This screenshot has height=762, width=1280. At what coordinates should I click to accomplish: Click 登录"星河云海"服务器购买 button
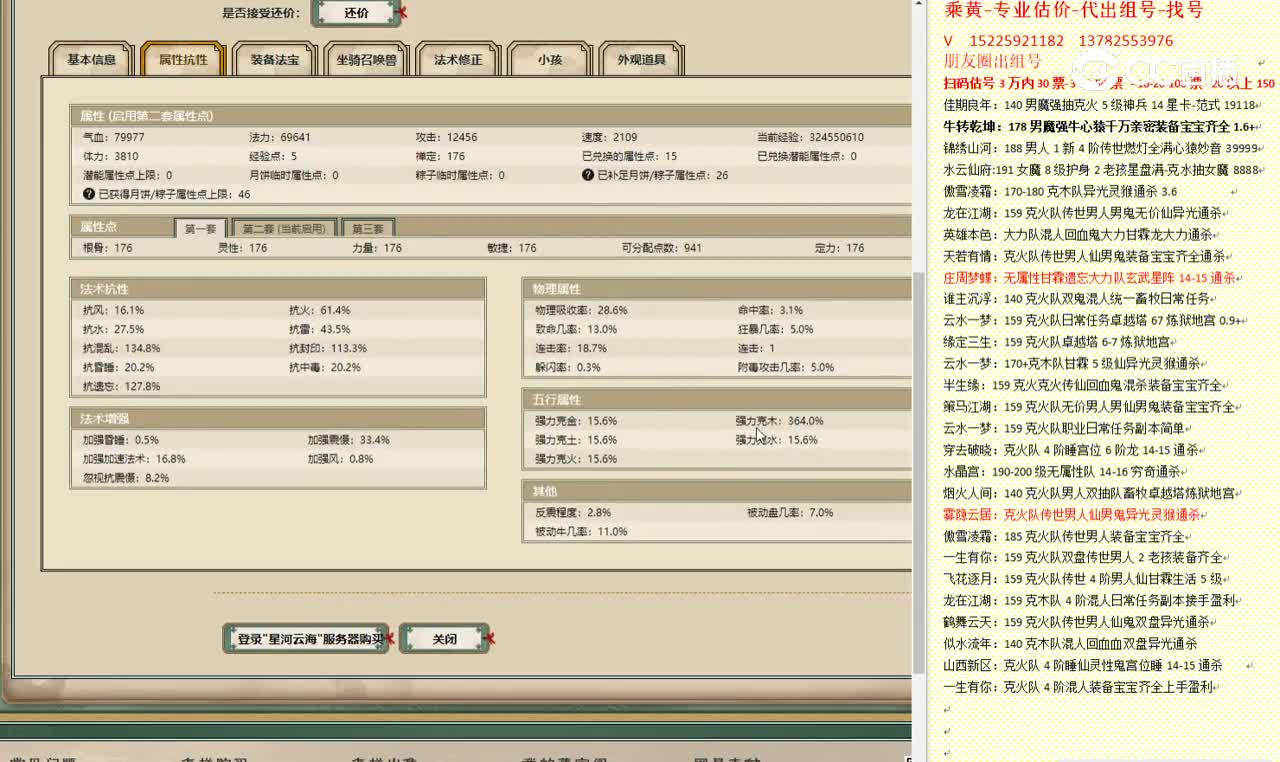point(304,639)
